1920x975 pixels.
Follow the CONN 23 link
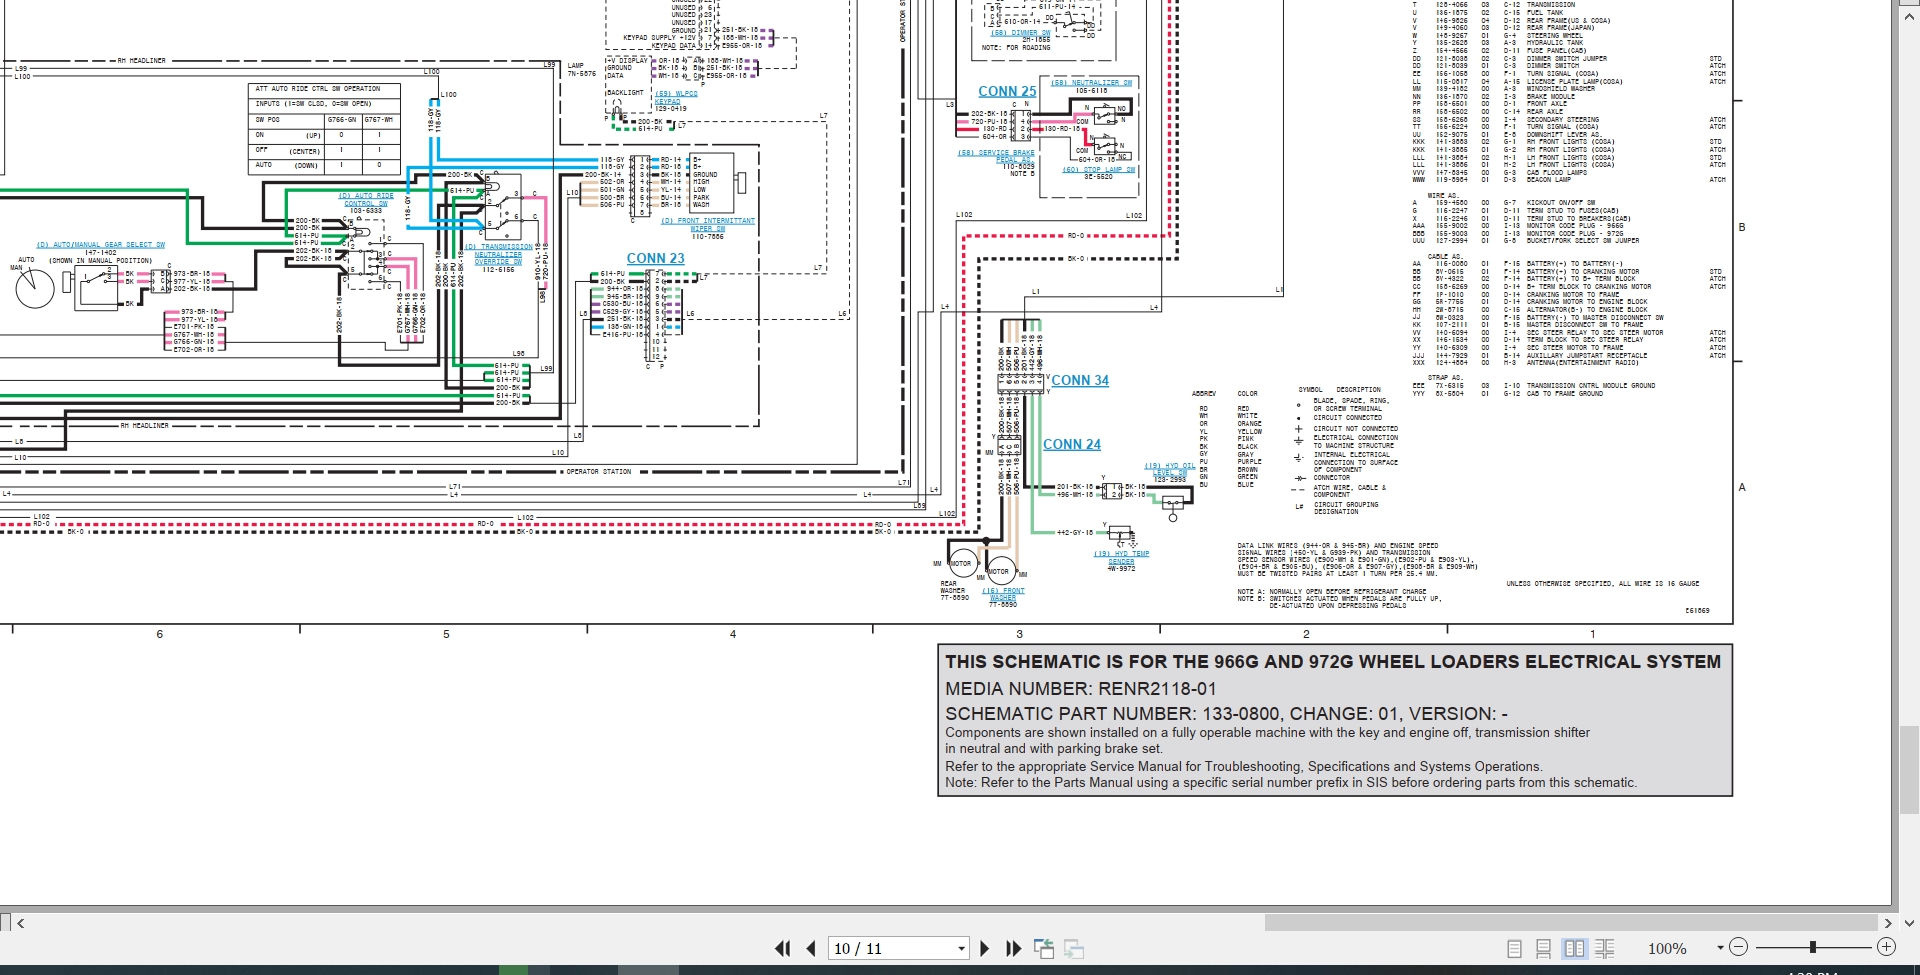pyautogui.click(x=655, y=258)
